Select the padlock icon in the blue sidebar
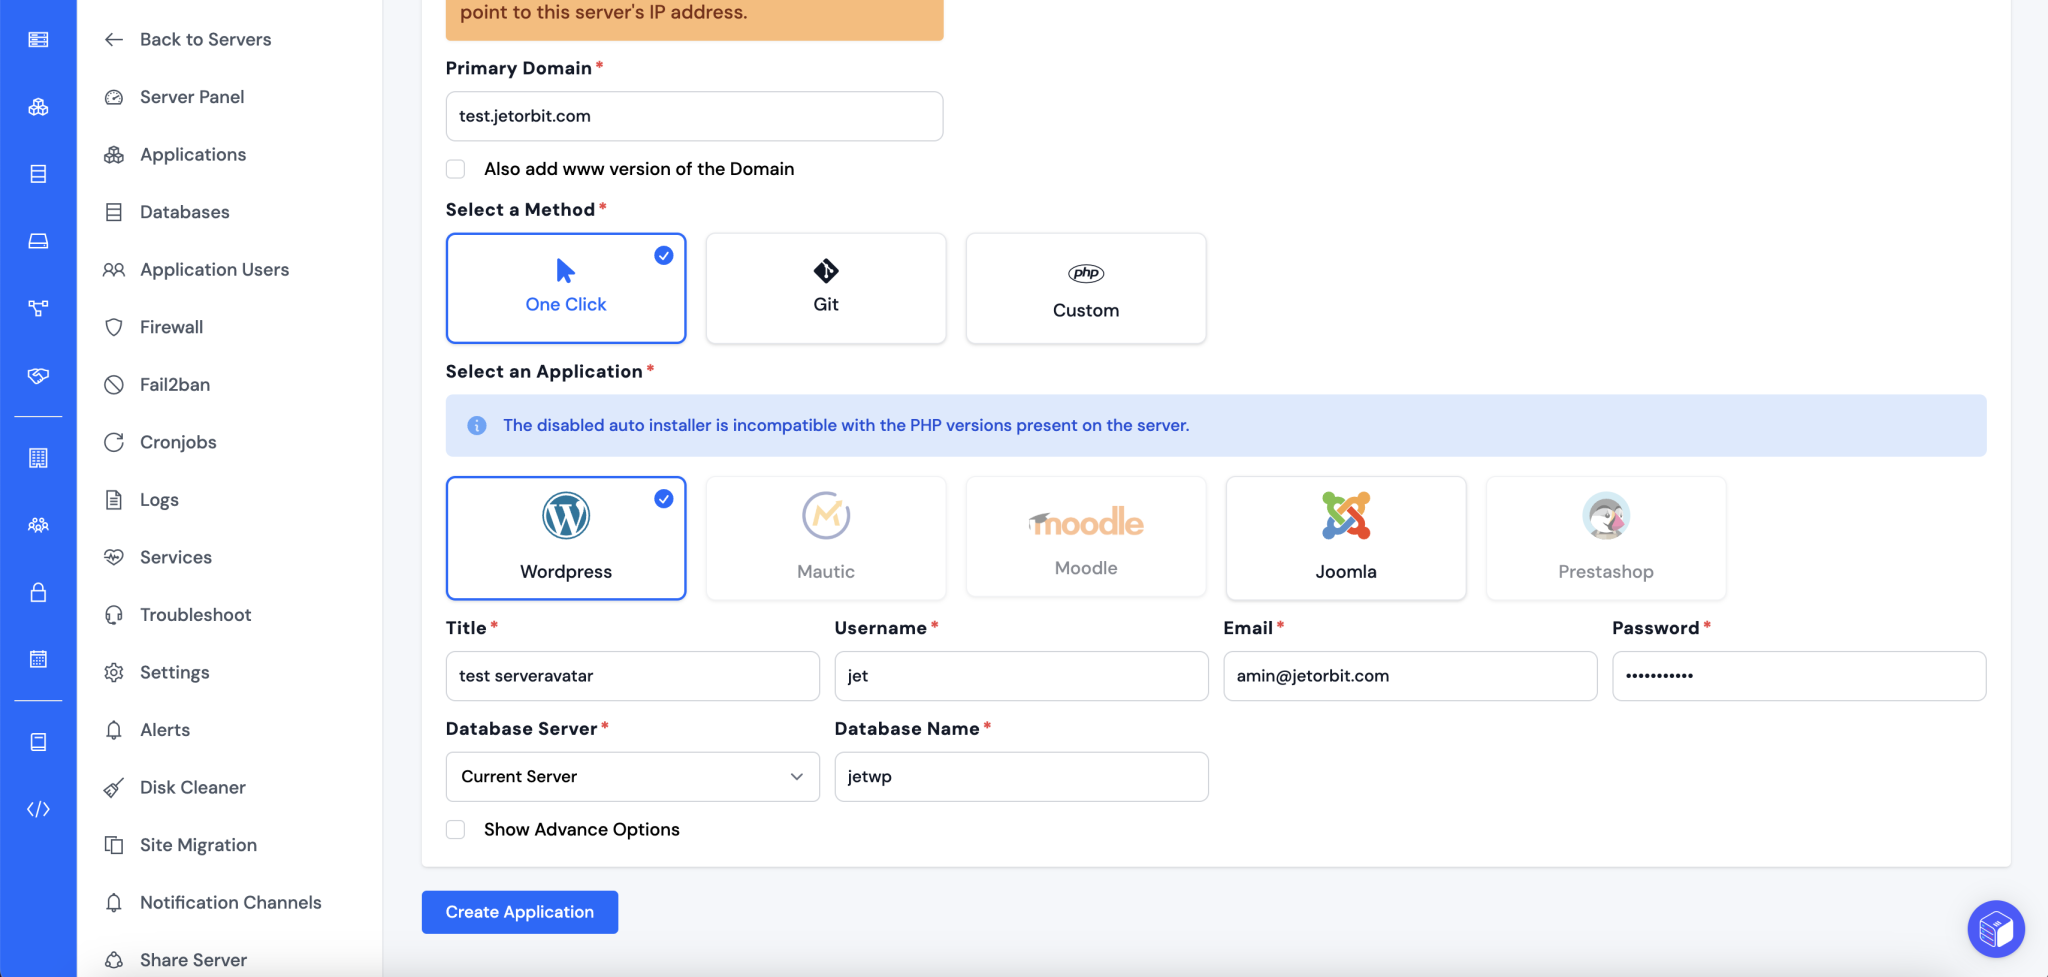This screenshot has width=2048, height=977. (x=38, y=592)
